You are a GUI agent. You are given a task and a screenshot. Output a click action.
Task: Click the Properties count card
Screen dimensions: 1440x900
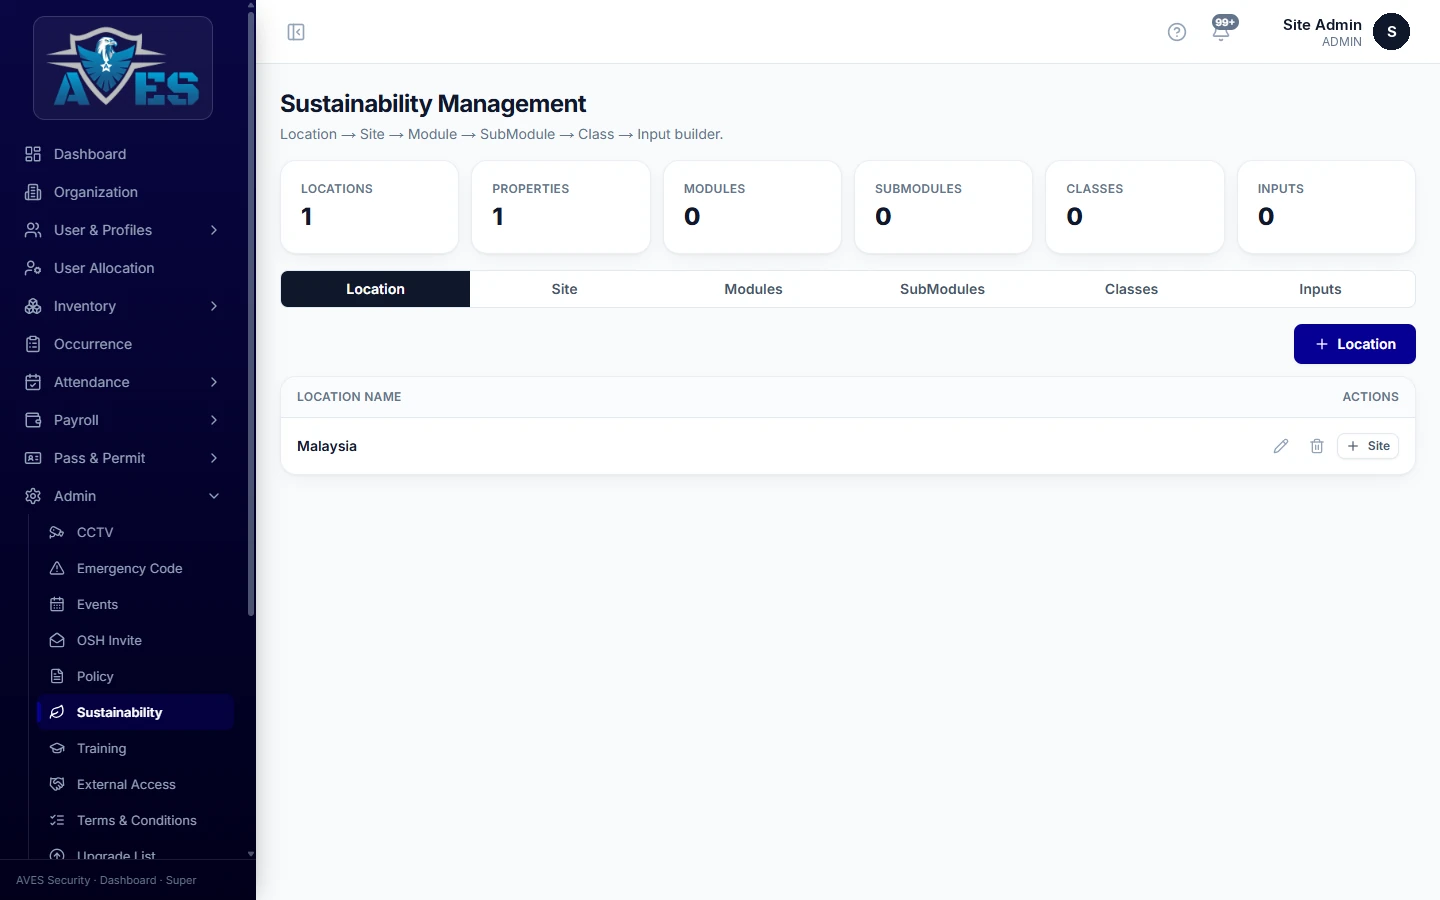[x=561, y=207]
